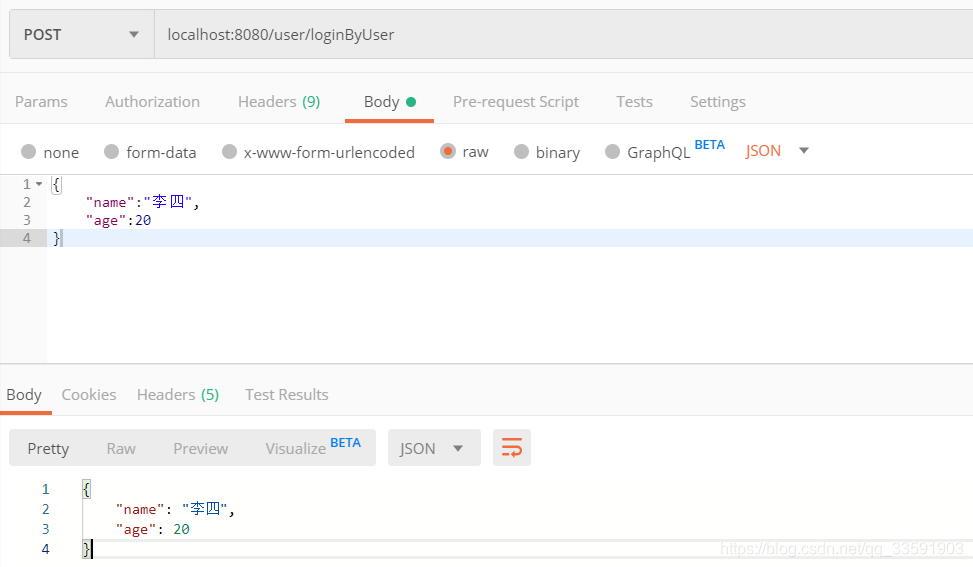Select the raw body radio button

click(448, 151)
